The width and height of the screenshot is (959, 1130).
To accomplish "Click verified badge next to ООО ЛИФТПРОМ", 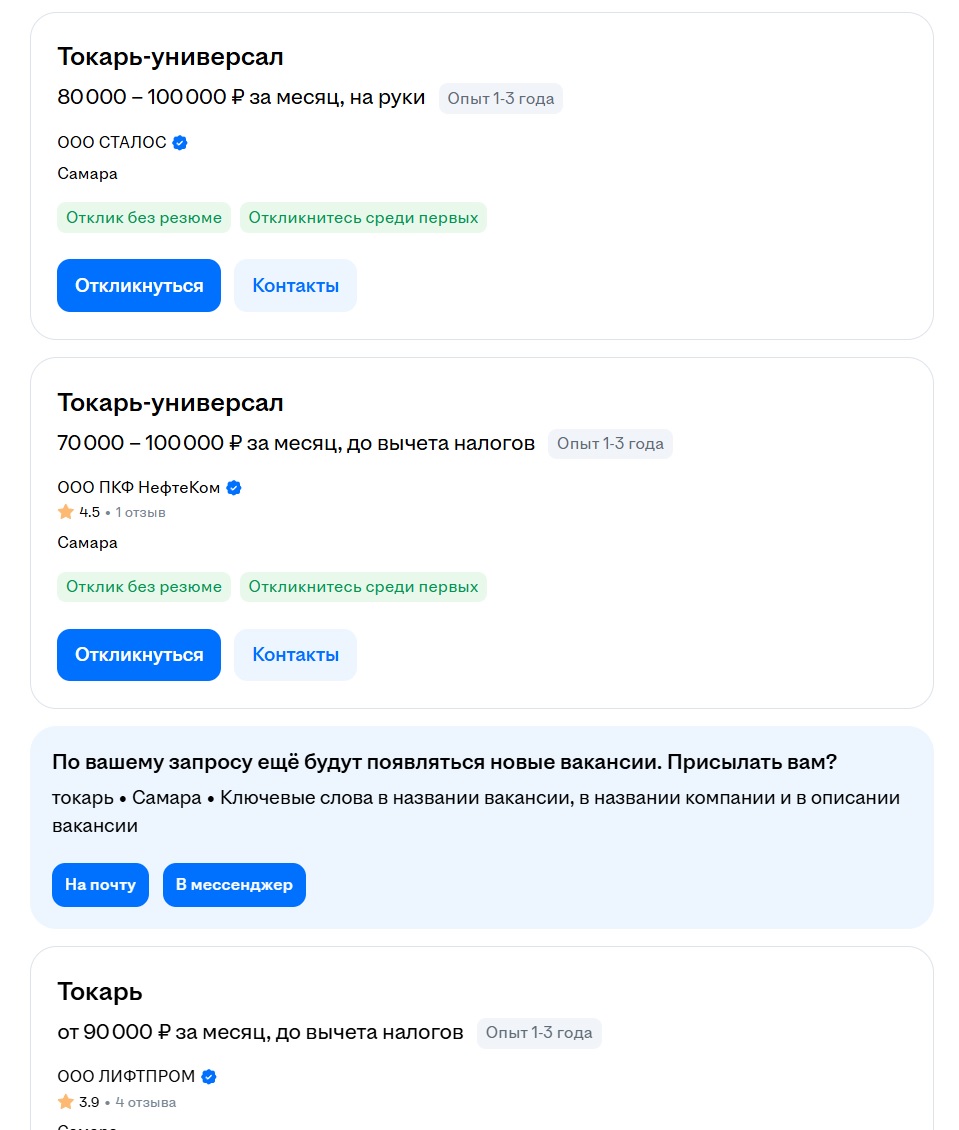I will 209,1077.
